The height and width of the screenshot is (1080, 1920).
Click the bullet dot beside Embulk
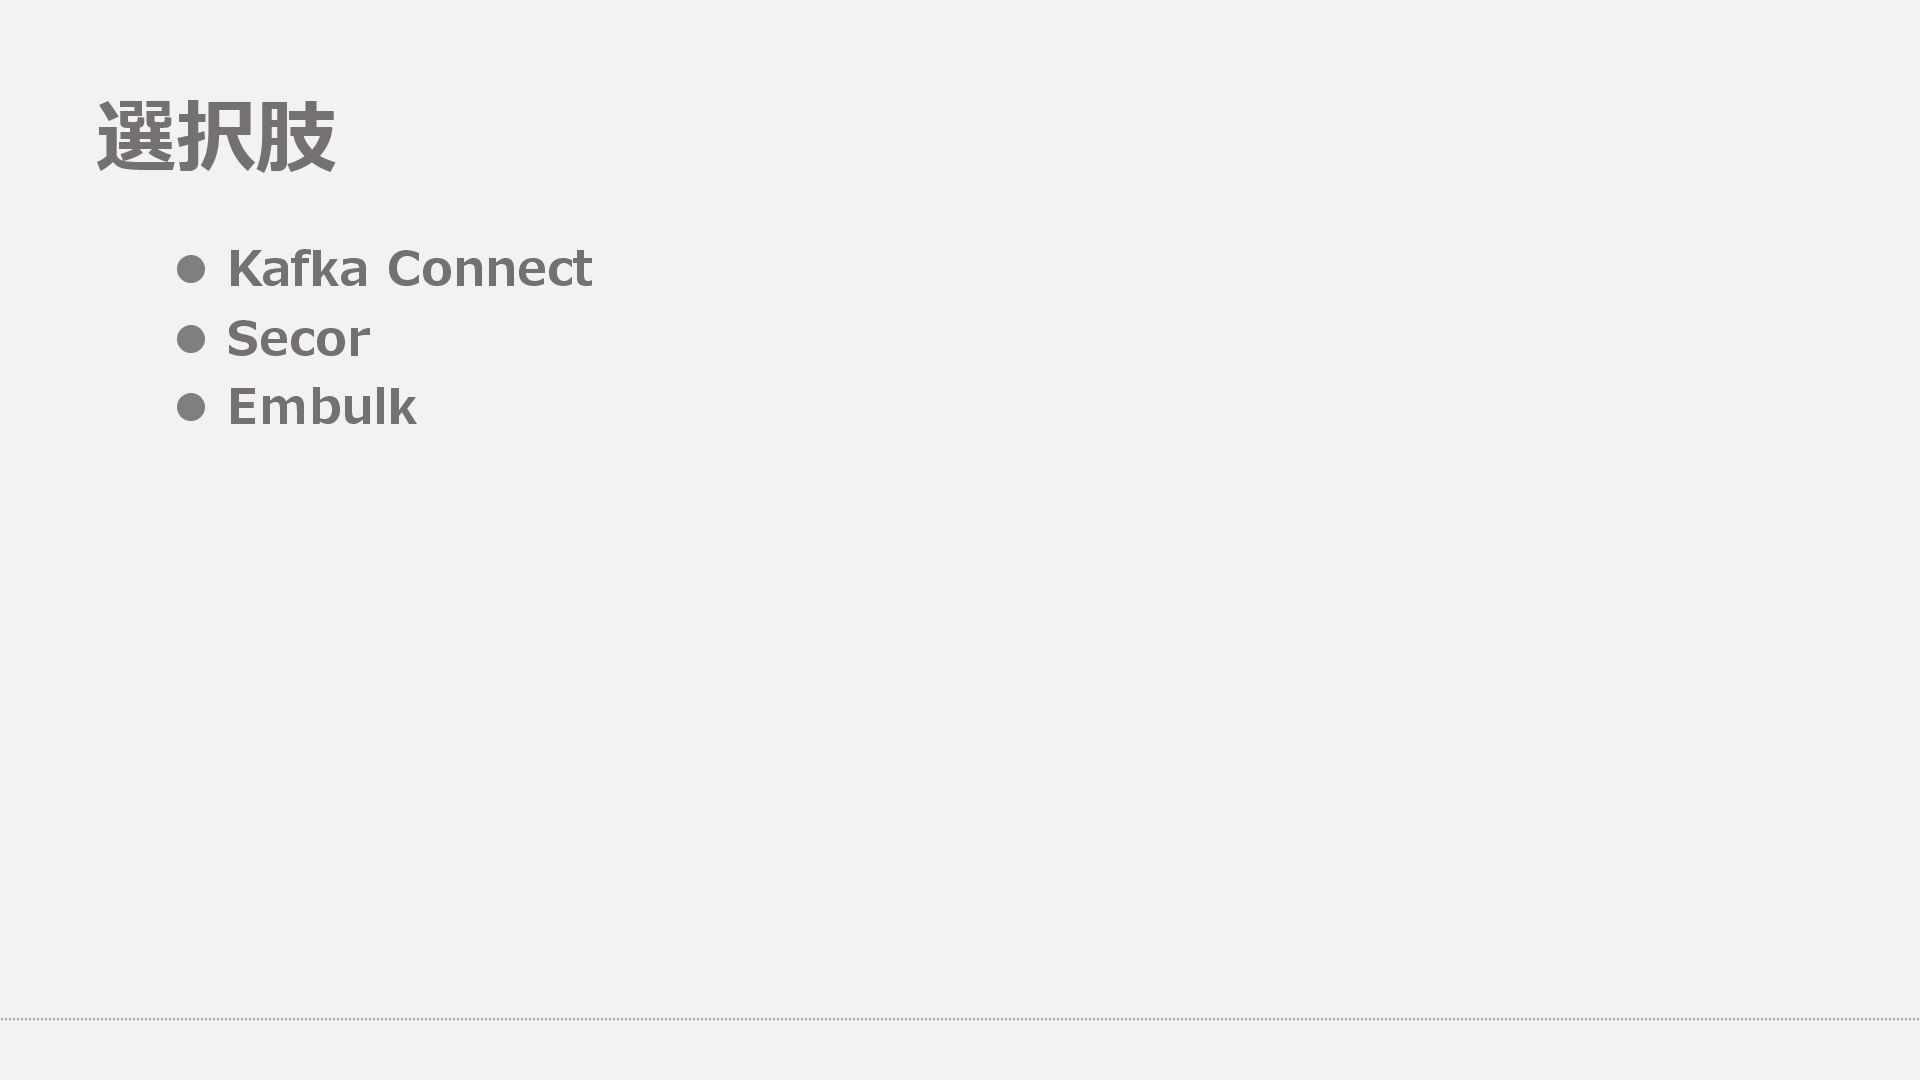pyautogui.click(x=191, y=407)
